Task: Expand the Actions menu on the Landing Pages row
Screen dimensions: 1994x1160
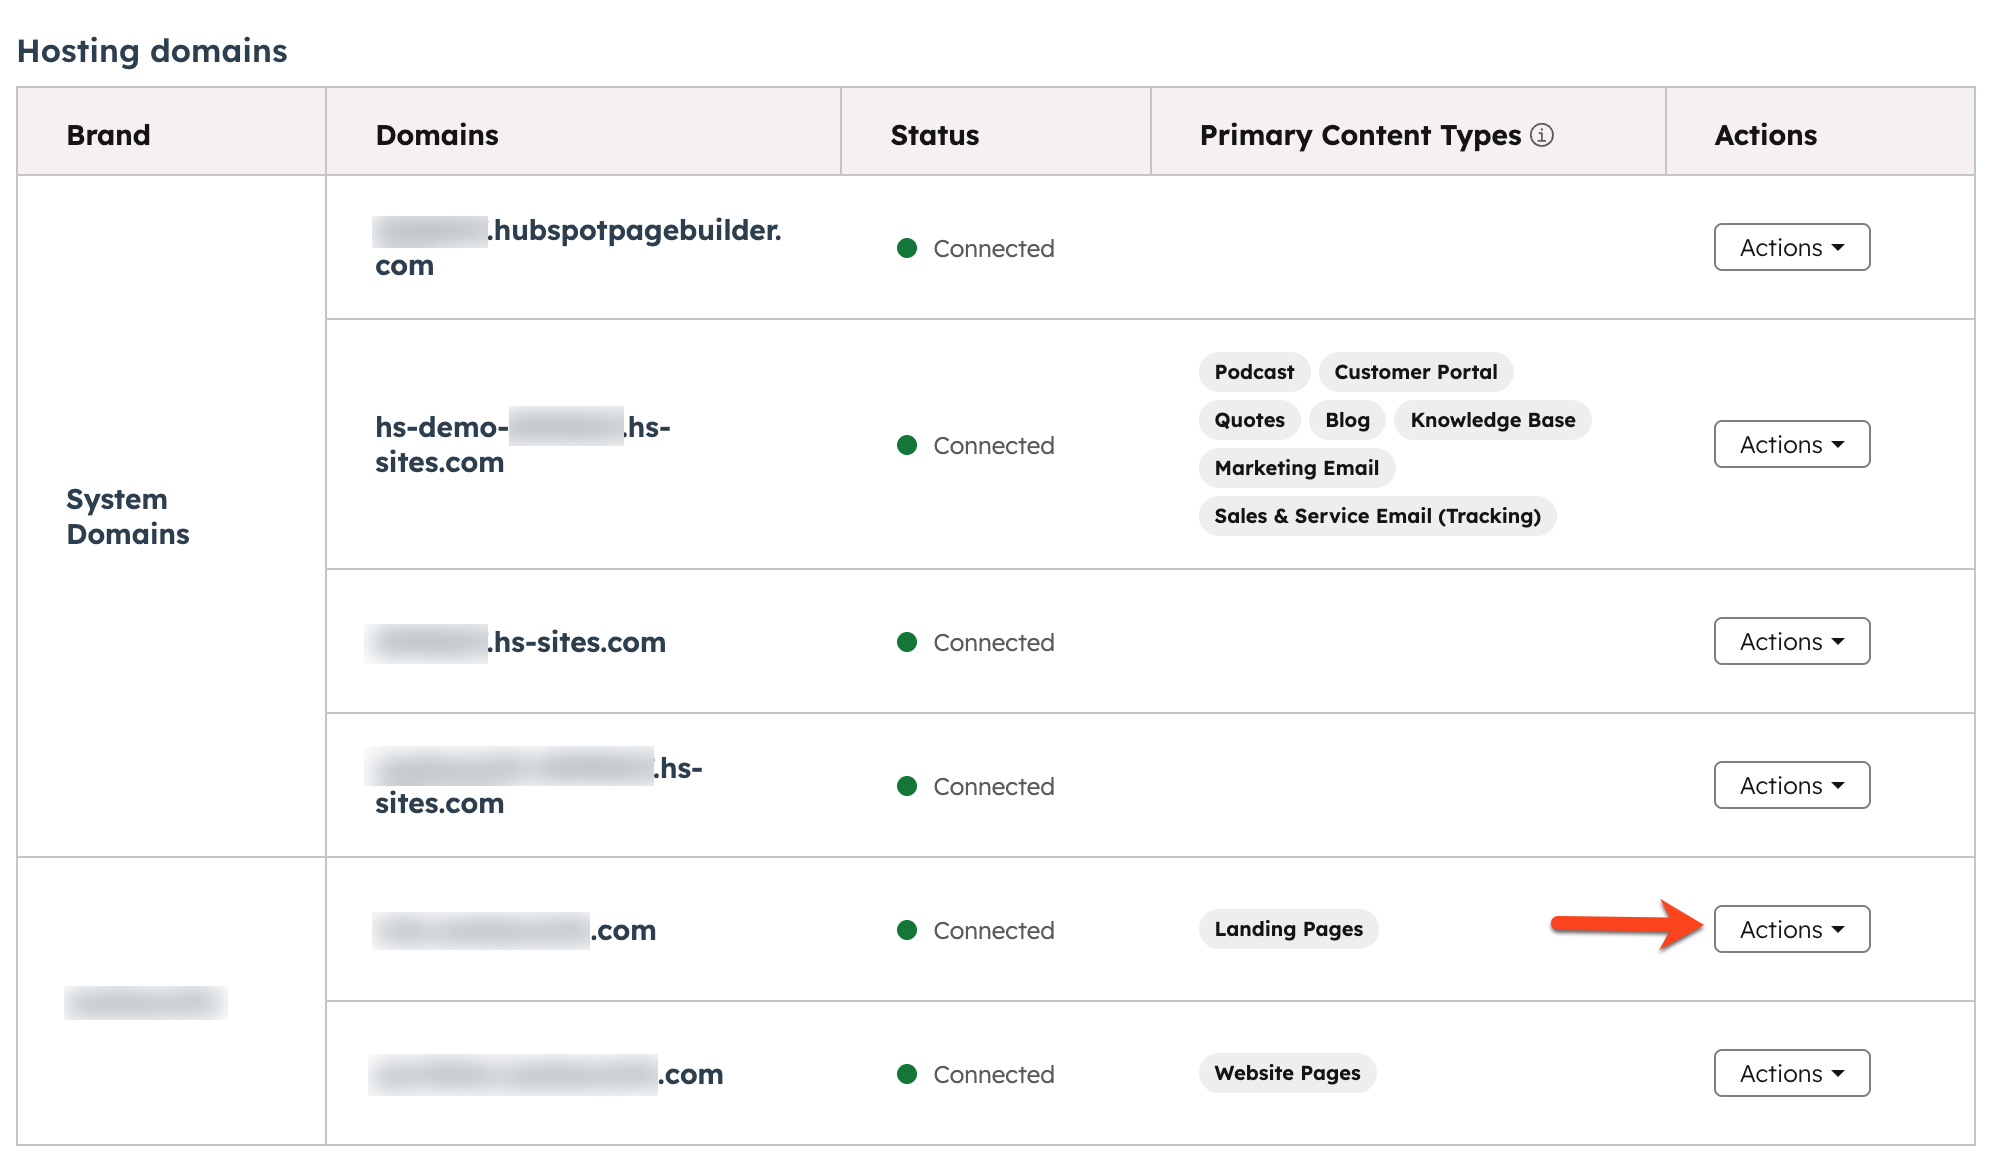Action: (1791, 929)
